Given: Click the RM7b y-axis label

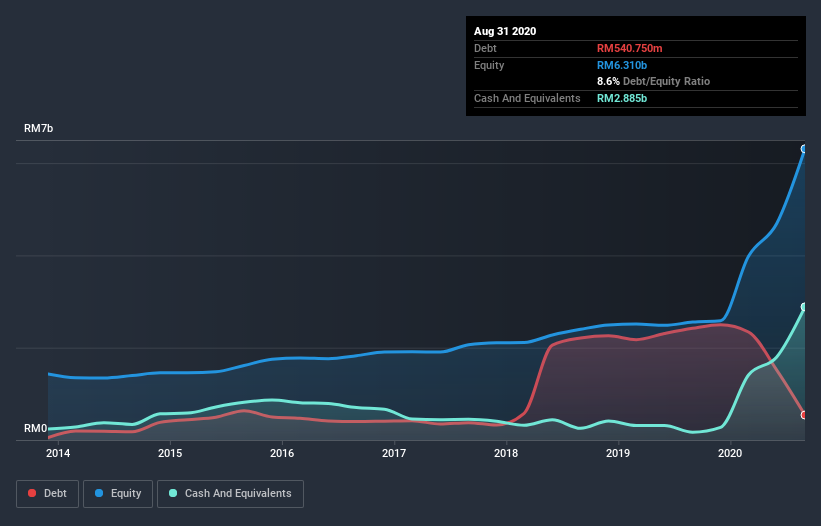Looking at the screenshot, I should (39, 128).
